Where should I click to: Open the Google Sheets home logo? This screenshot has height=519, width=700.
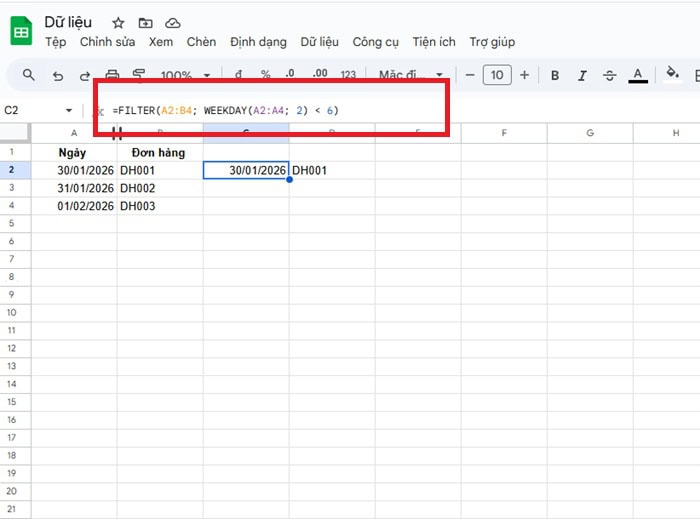(21, 32)
